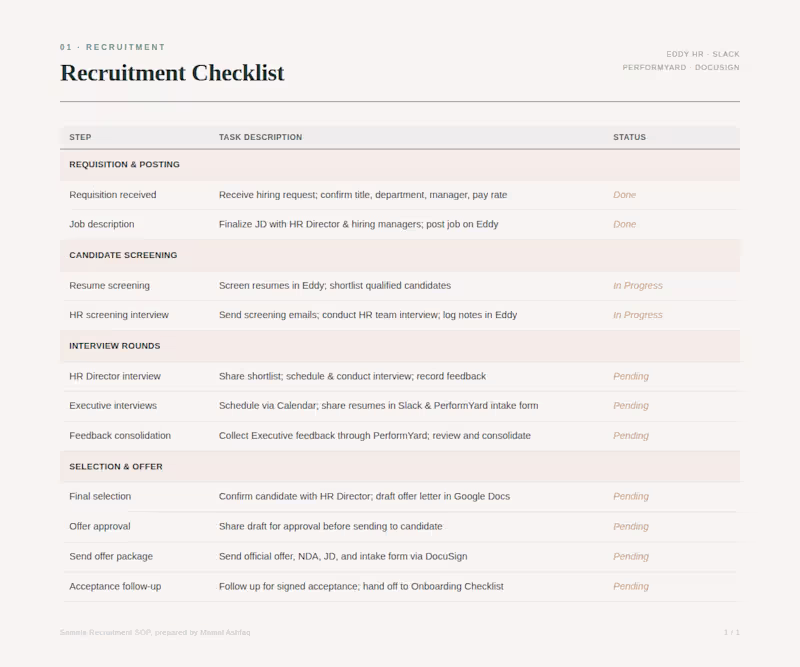Click the "STATUS" column header
Viewport: 800px width, 667px height.
pos(629,137)
